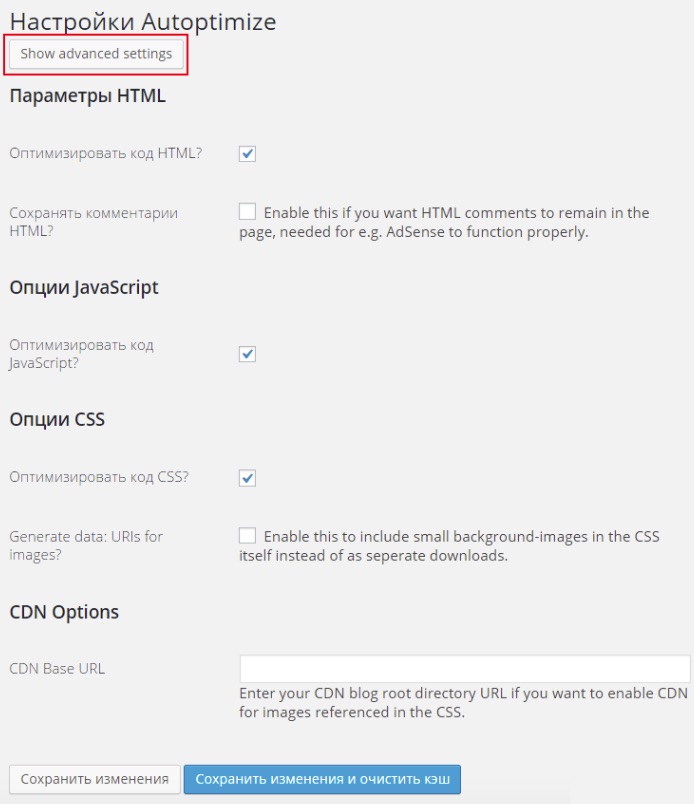
Task: Enable the Сохранять комментарии HTML checkbox
Action: coord(248,212)
